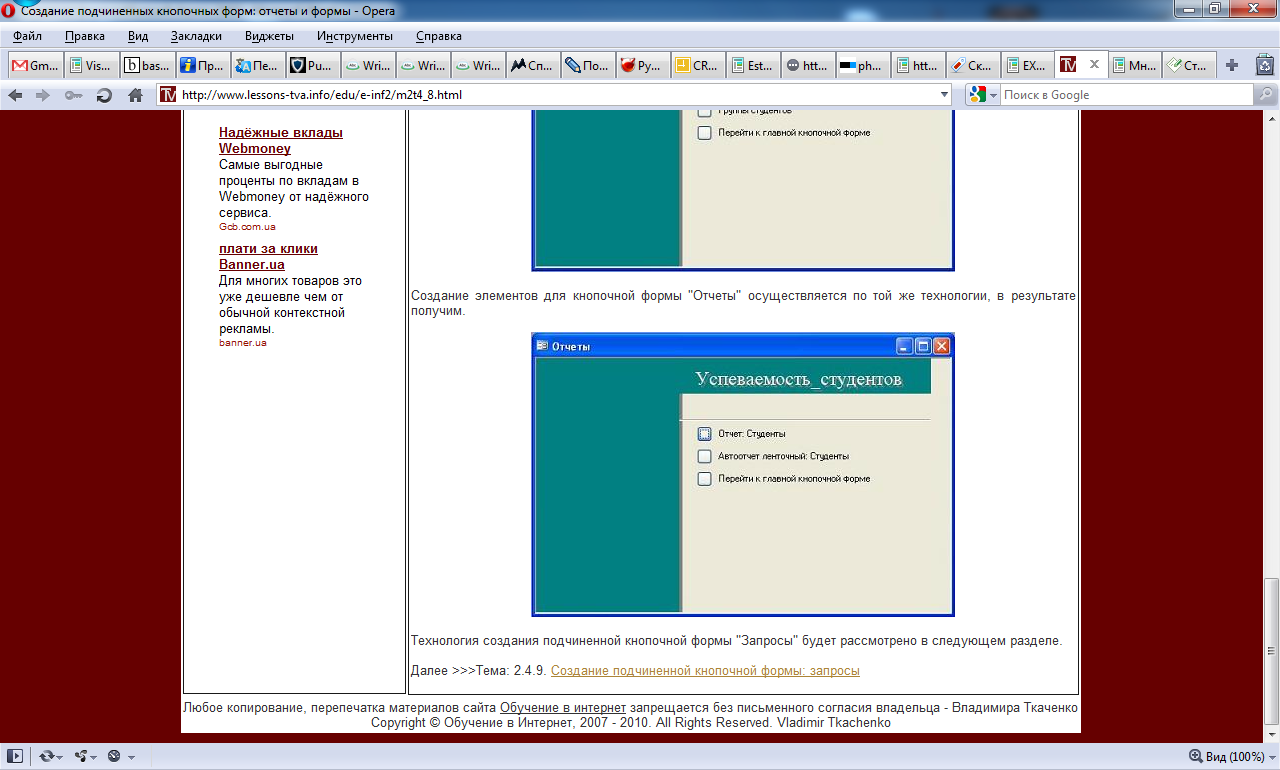Open the 'плати за клики Banner.ua' link
The image size is (1280, 770).
(x=268, y=257)
